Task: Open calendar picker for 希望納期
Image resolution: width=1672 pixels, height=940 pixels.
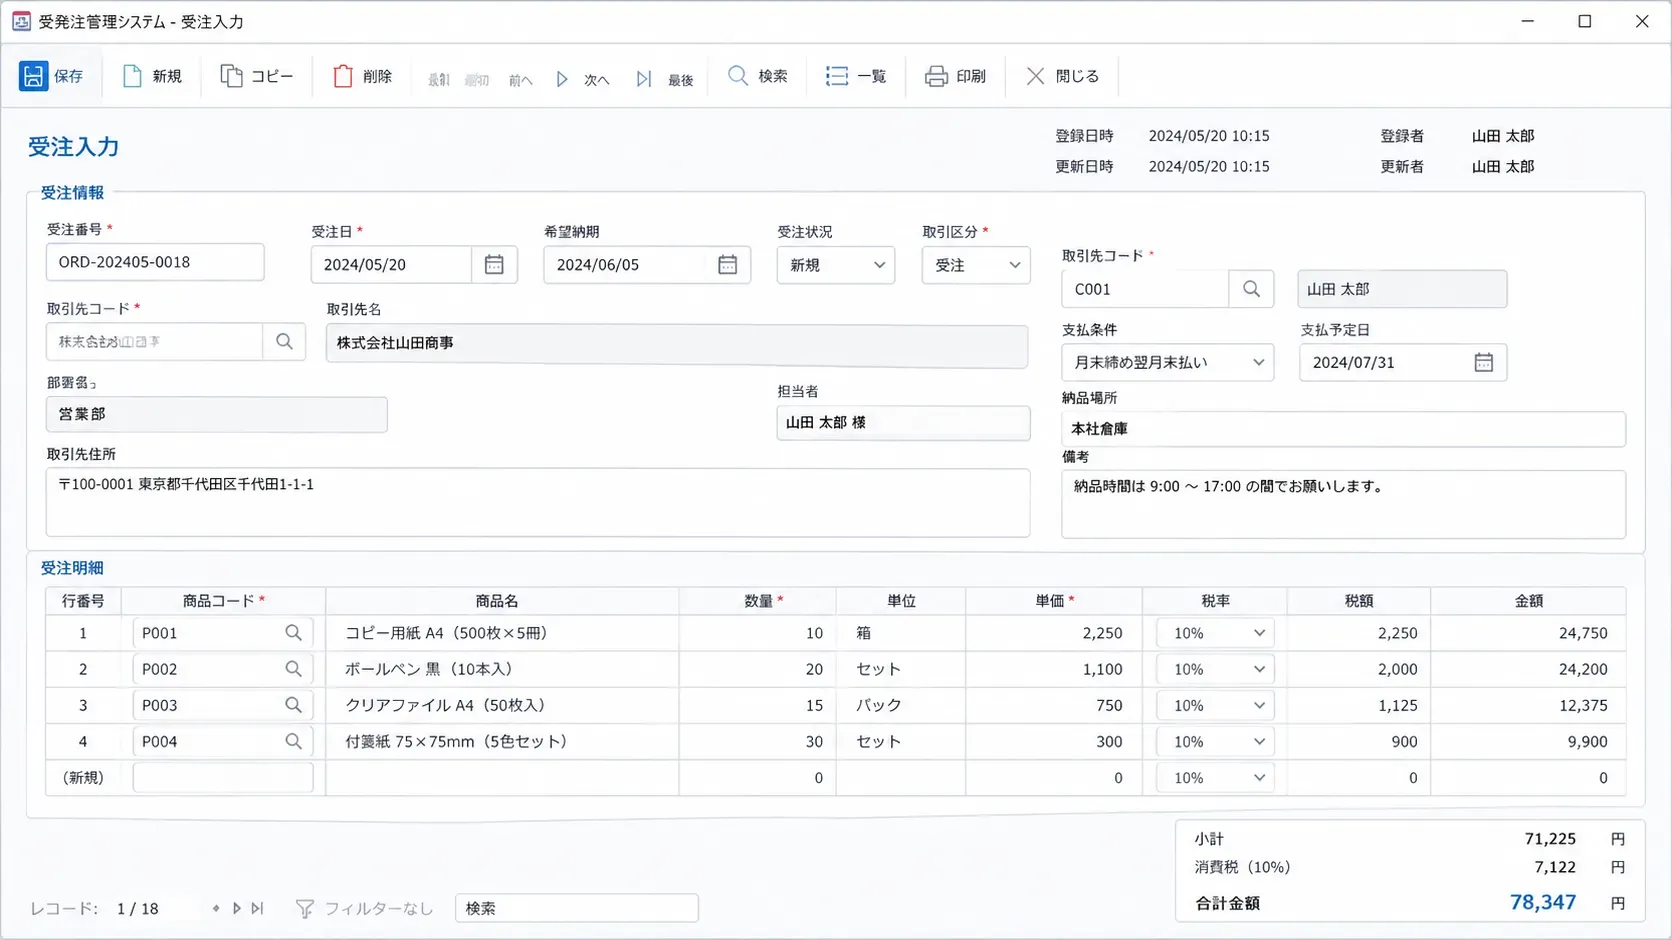Action: [x=727, y=265]
